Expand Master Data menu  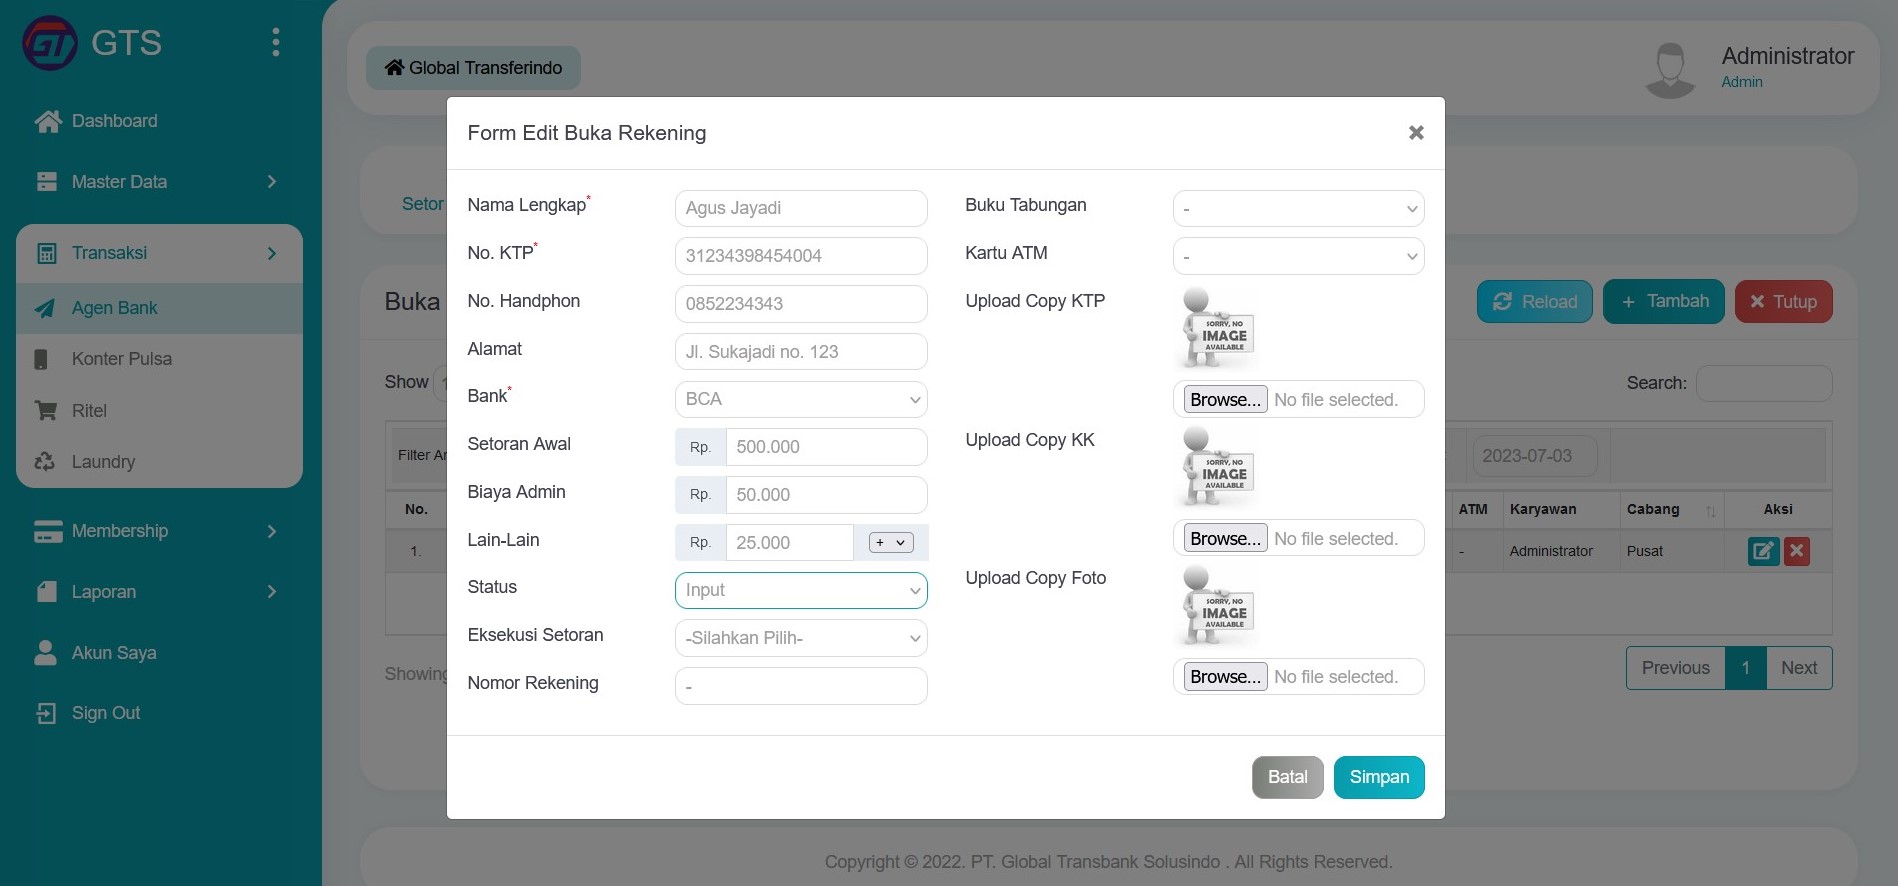point(159,182)
